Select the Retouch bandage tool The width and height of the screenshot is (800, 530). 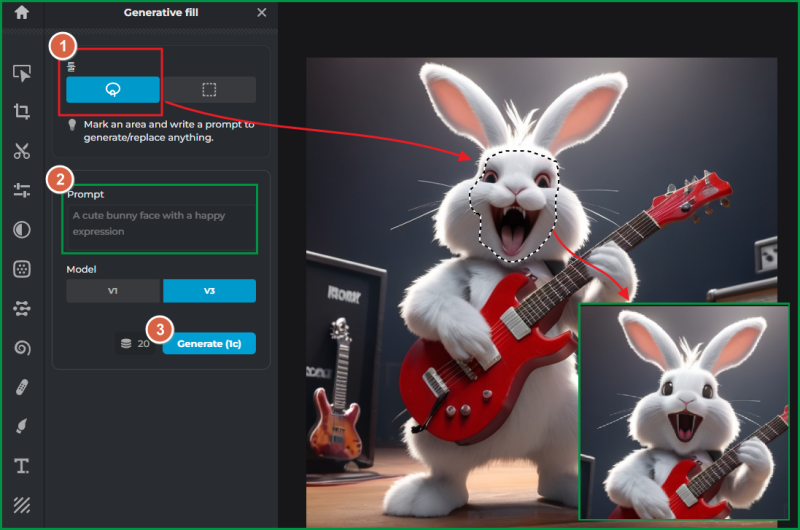click(22, 388)
